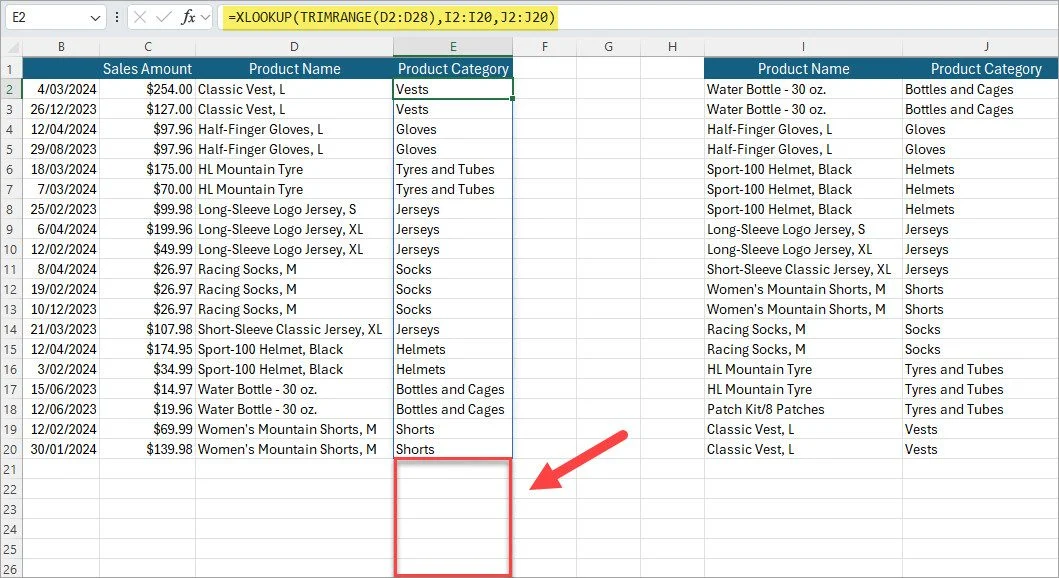Click Bottles and Cages in row 17, column E
Screen dimensions: 1059x578
(x=453, y=390)
